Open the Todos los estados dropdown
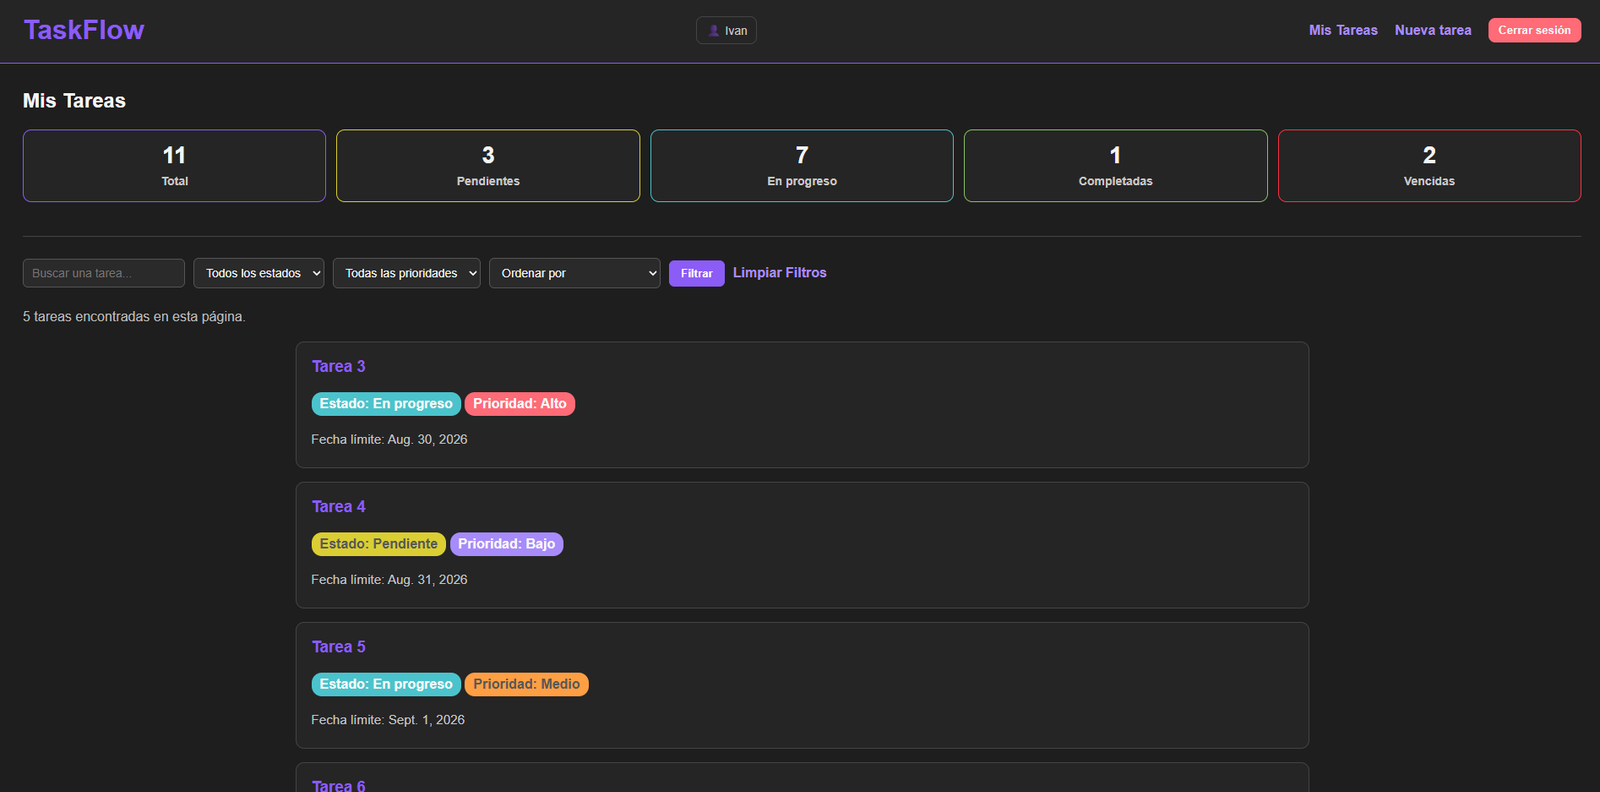 (259, 273)
